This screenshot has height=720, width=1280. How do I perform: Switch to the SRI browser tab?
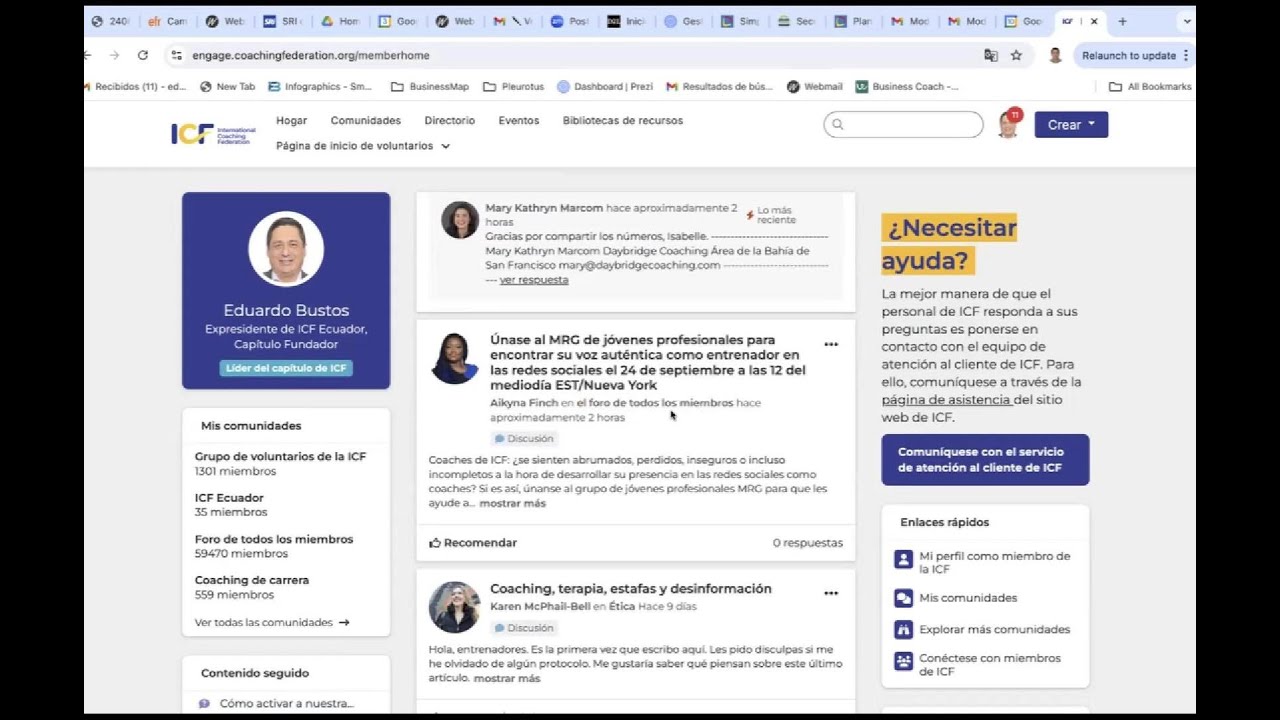(x=283, y=21)
